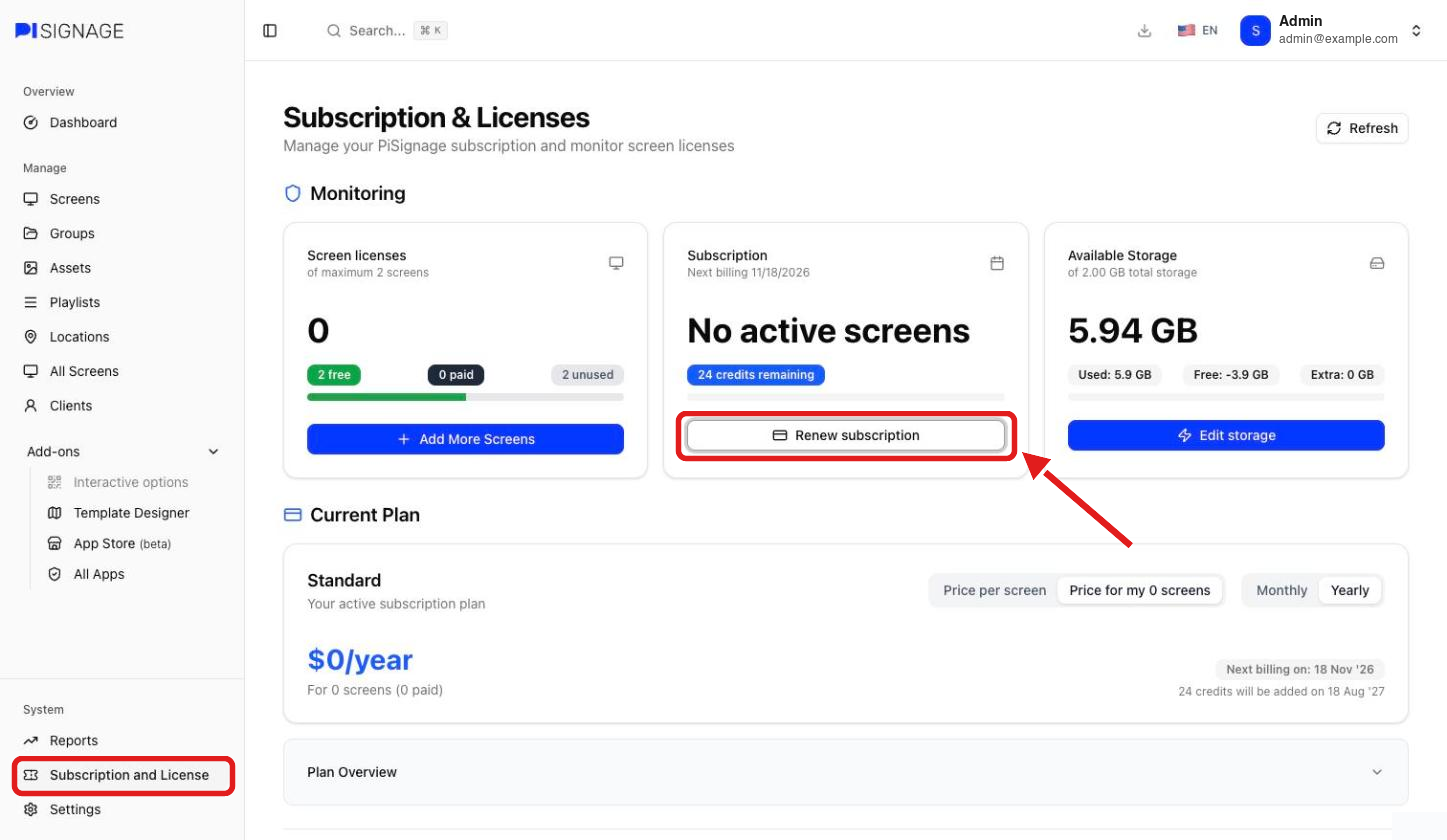
Task: Click the Search field in header
Action: pyautogui.click(x=387, y=31)
